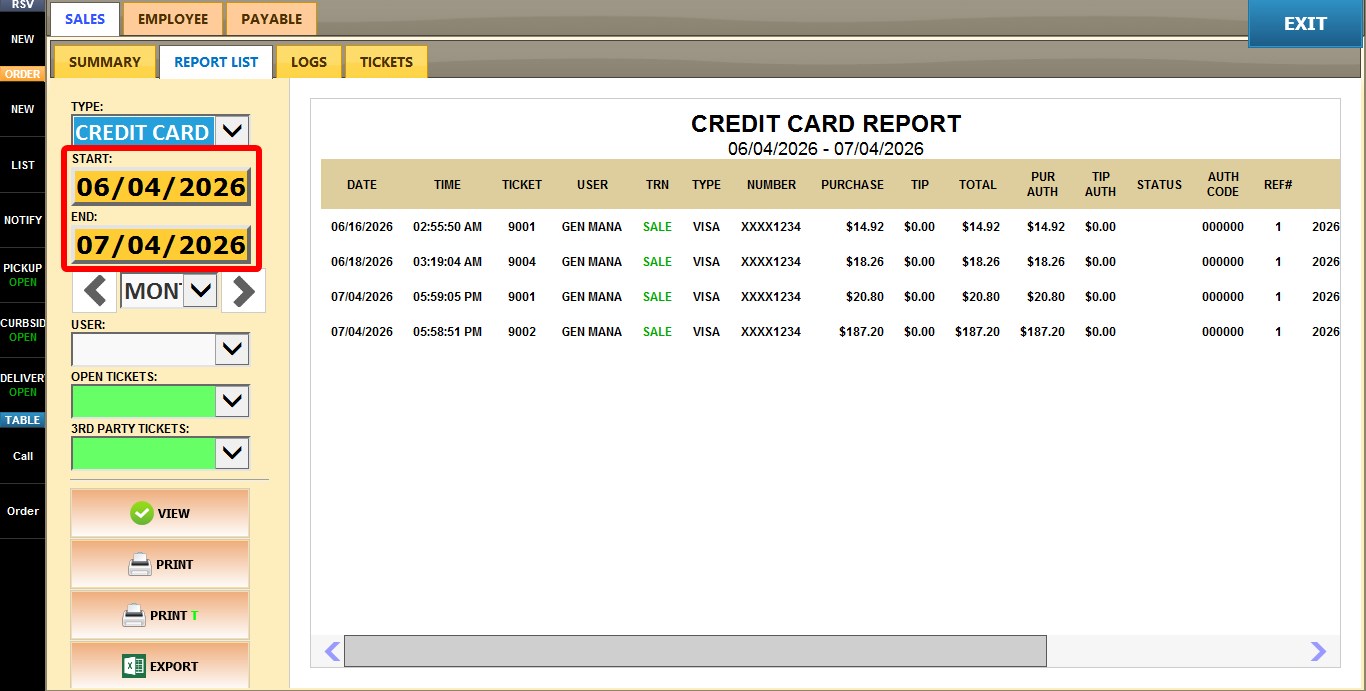Click the AUTH CODE column header
The height and width of the screenshot is (691, 1366).
tap(1223, 185)
